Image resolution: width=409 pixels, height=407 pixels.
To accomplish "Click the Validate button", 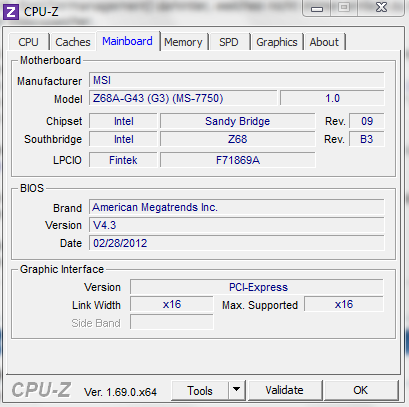I will tap(285, 390).
